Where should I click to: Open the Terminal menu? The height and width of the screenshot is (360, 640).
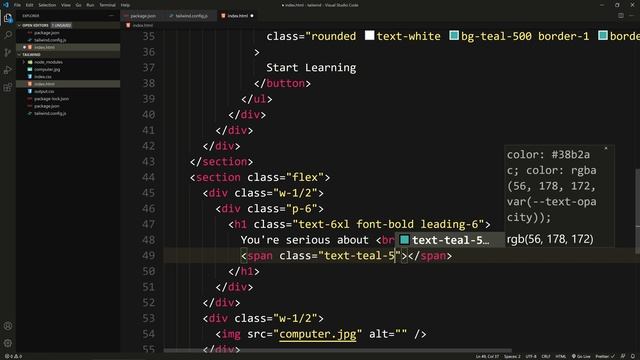[107, 5]
